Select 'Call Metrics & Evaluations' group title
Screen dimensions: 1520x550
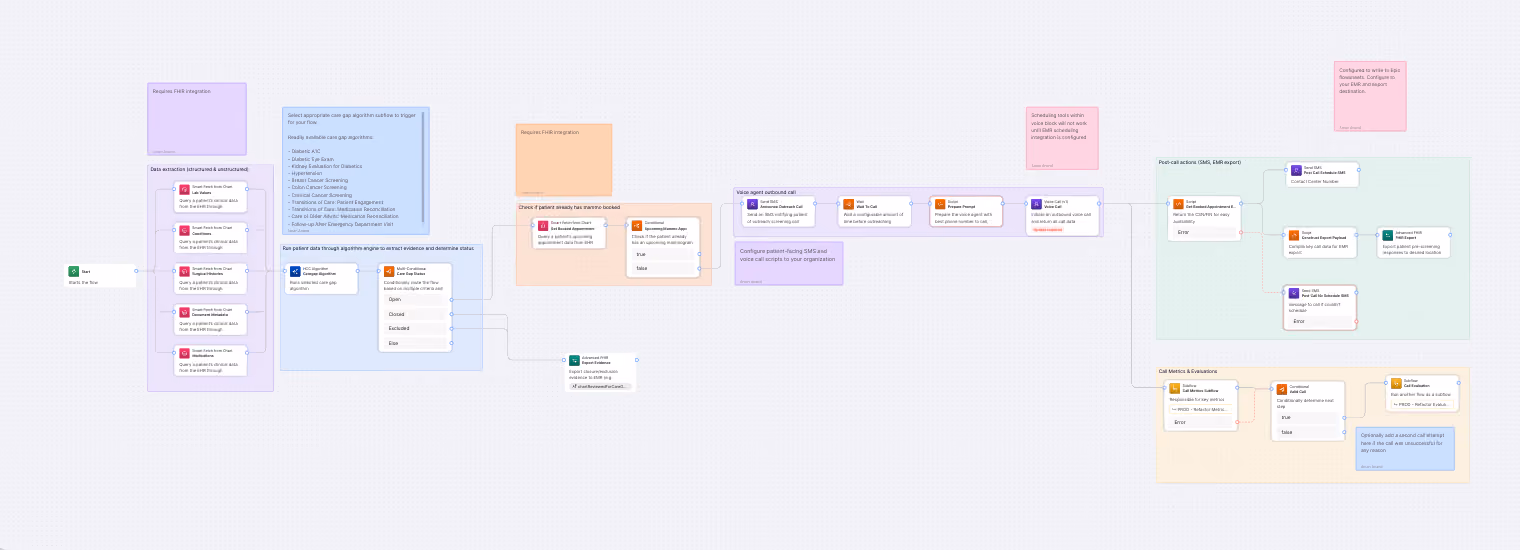click(1188, 371)
